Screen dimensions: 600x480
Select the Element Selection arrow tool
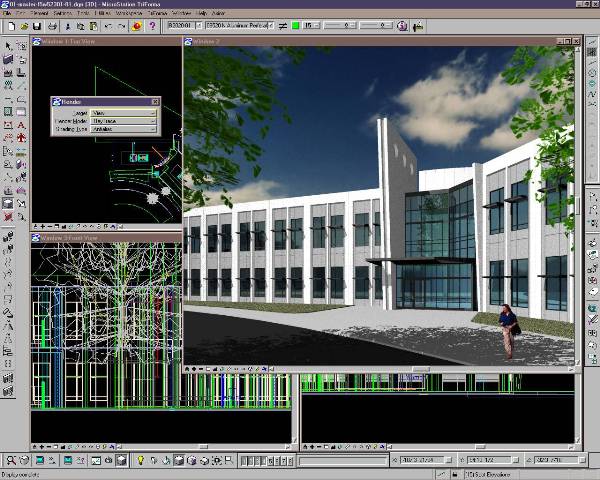8,46
